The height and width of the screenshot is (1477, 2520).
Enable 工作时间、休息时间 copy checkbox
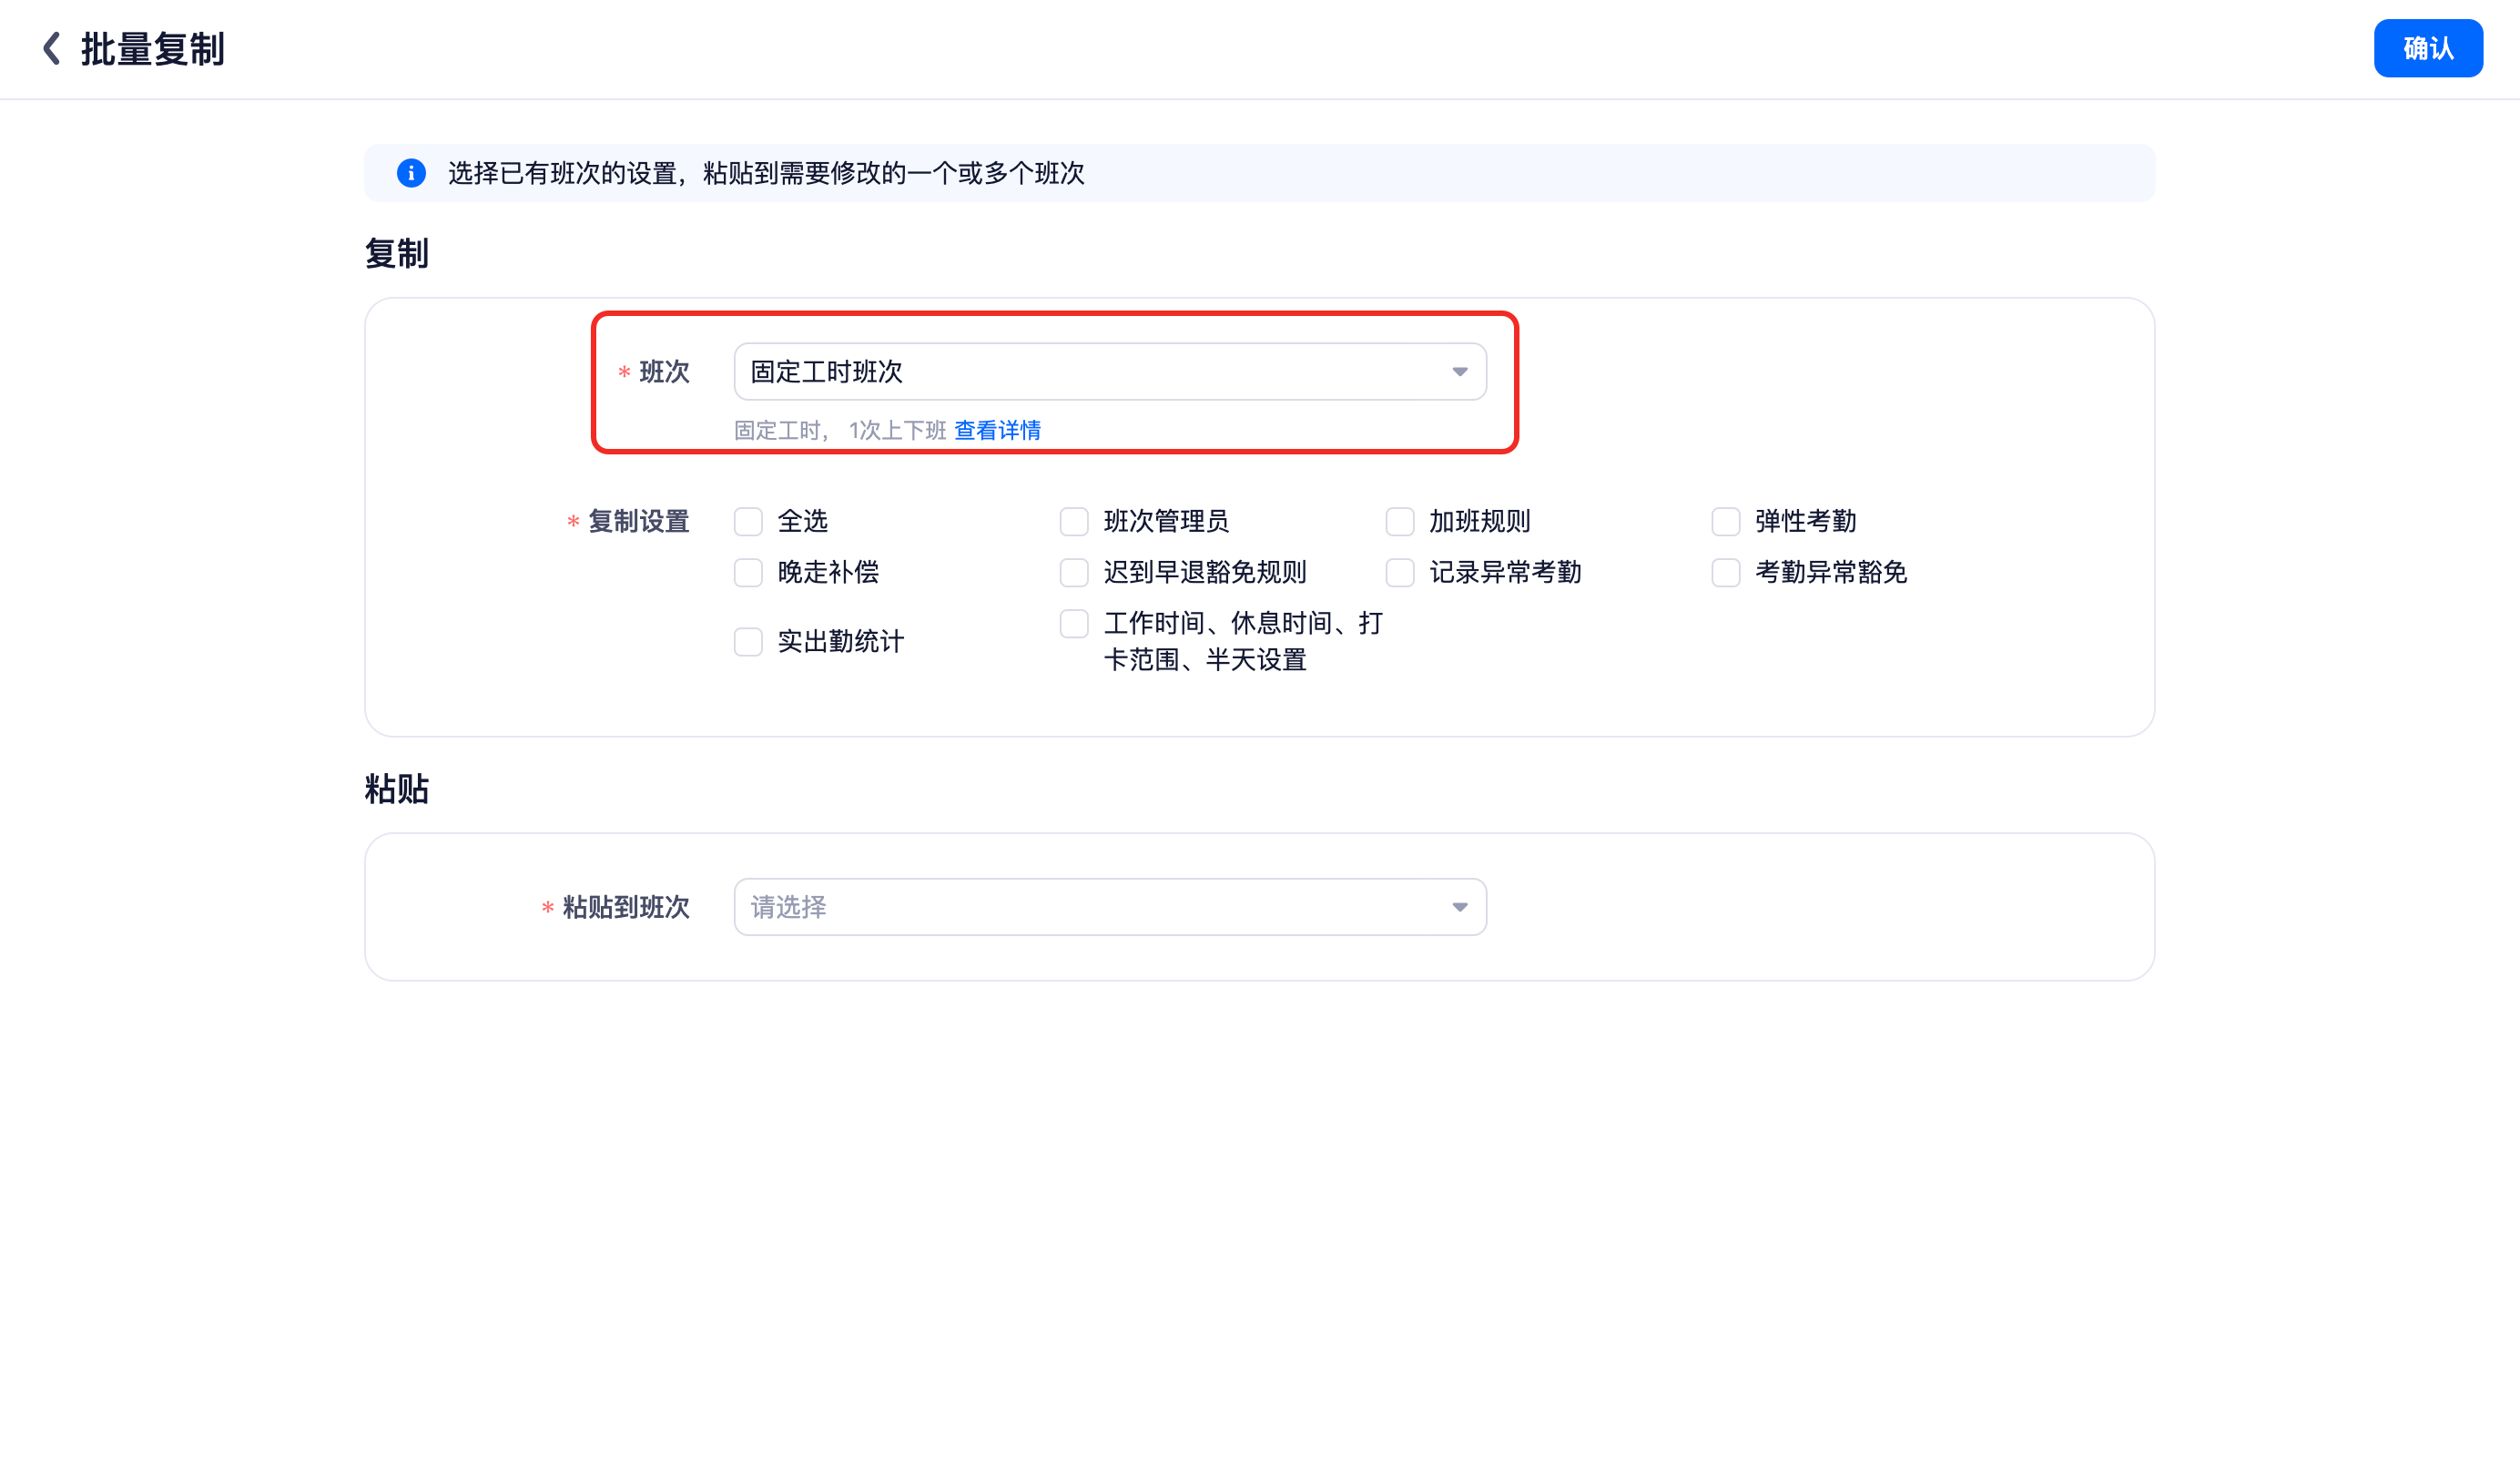click(1074, 623)
